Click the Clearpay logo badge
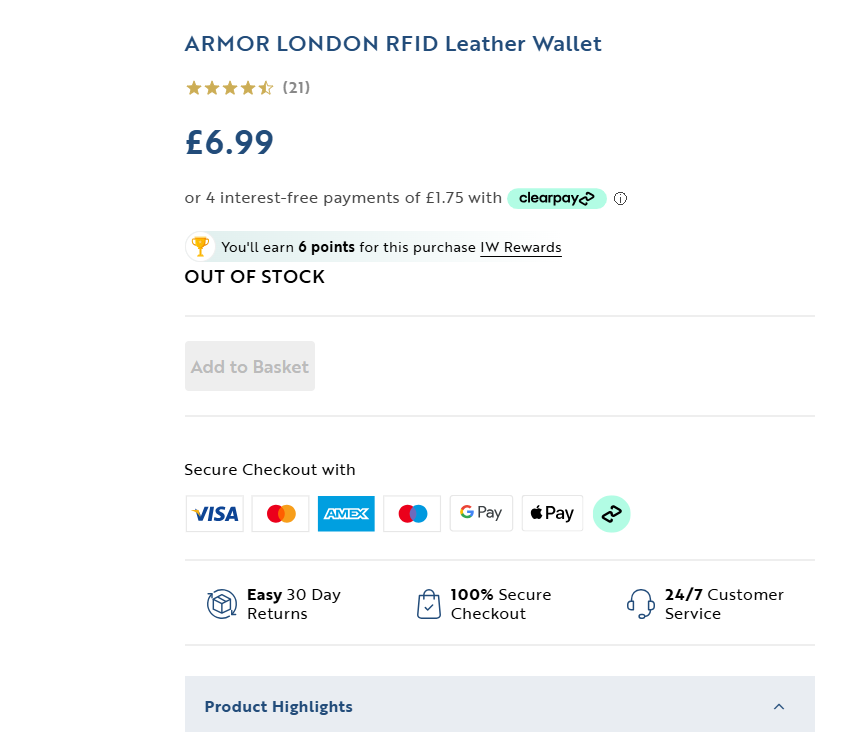The width and height of the screenshot is (843, 732). (556, 198)
